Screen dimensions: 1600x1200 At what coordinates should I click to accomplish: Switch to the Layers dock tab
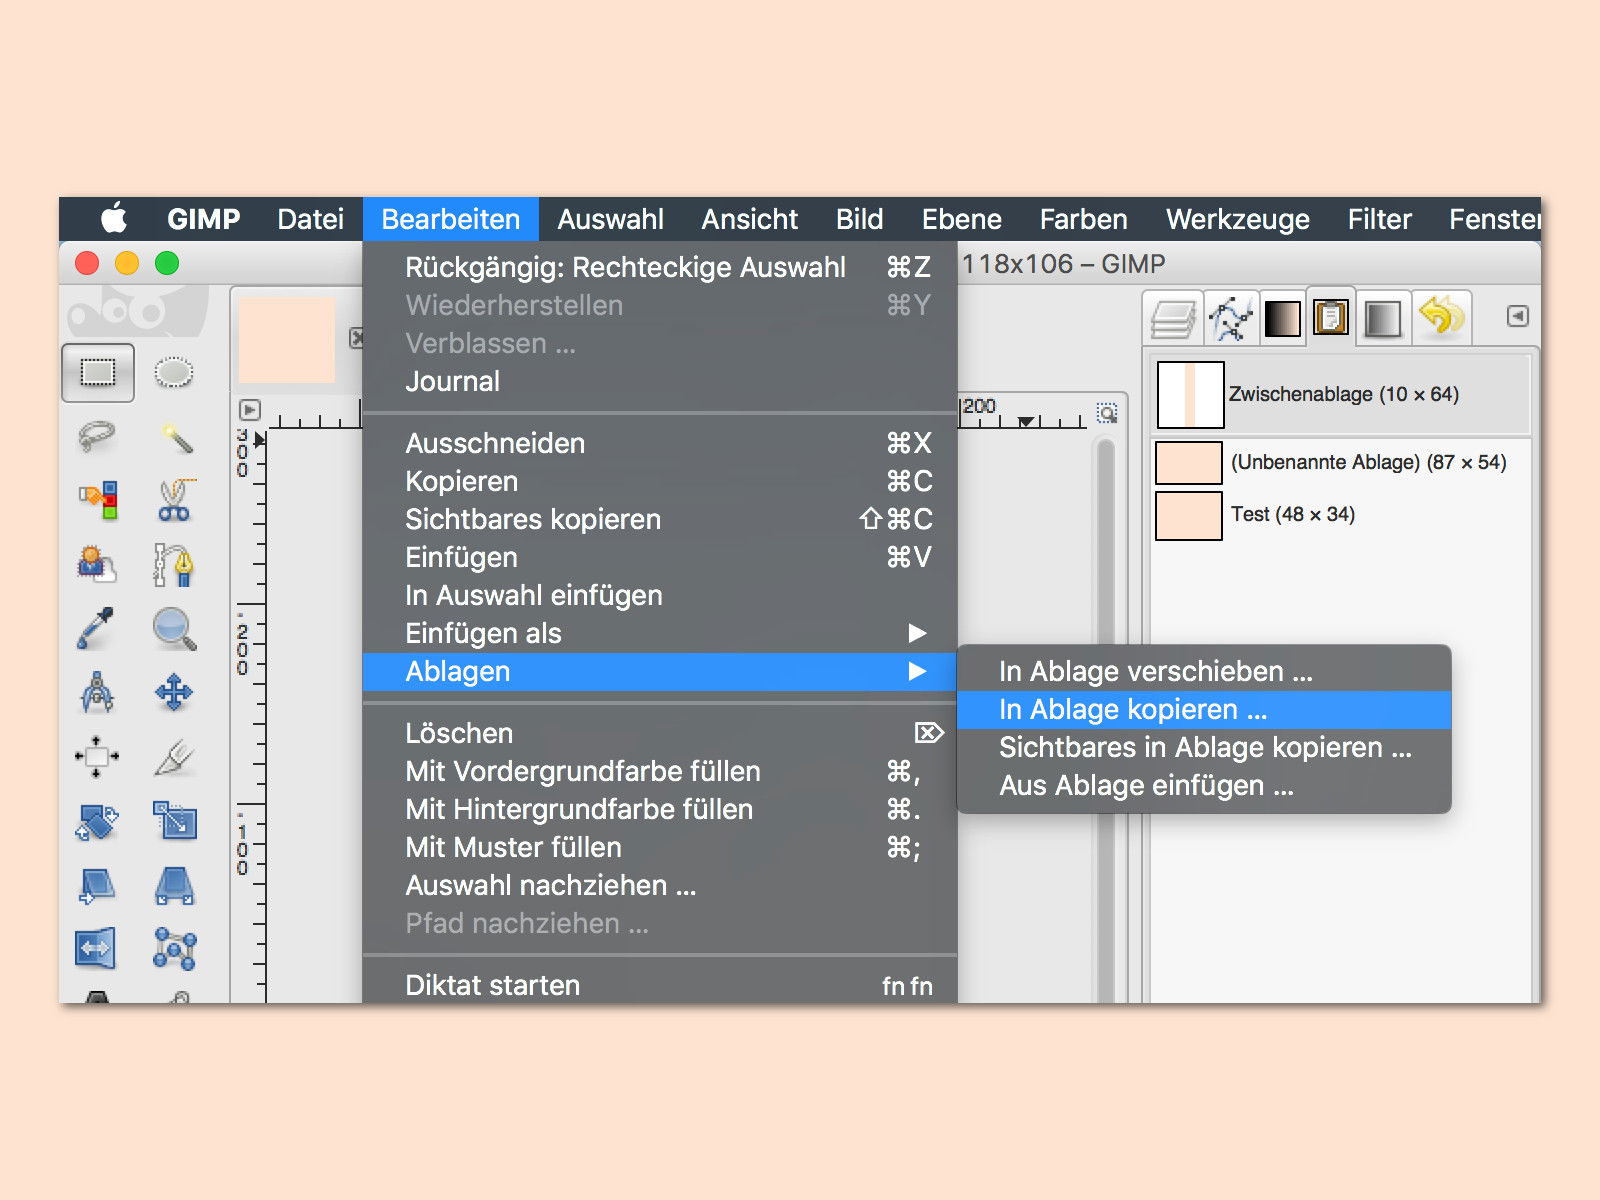[1174, 319]
